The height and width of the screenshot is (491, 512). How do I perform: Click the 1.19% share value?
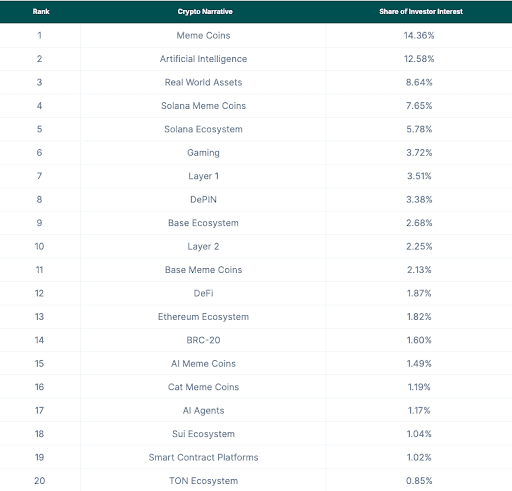click(419, 387)
